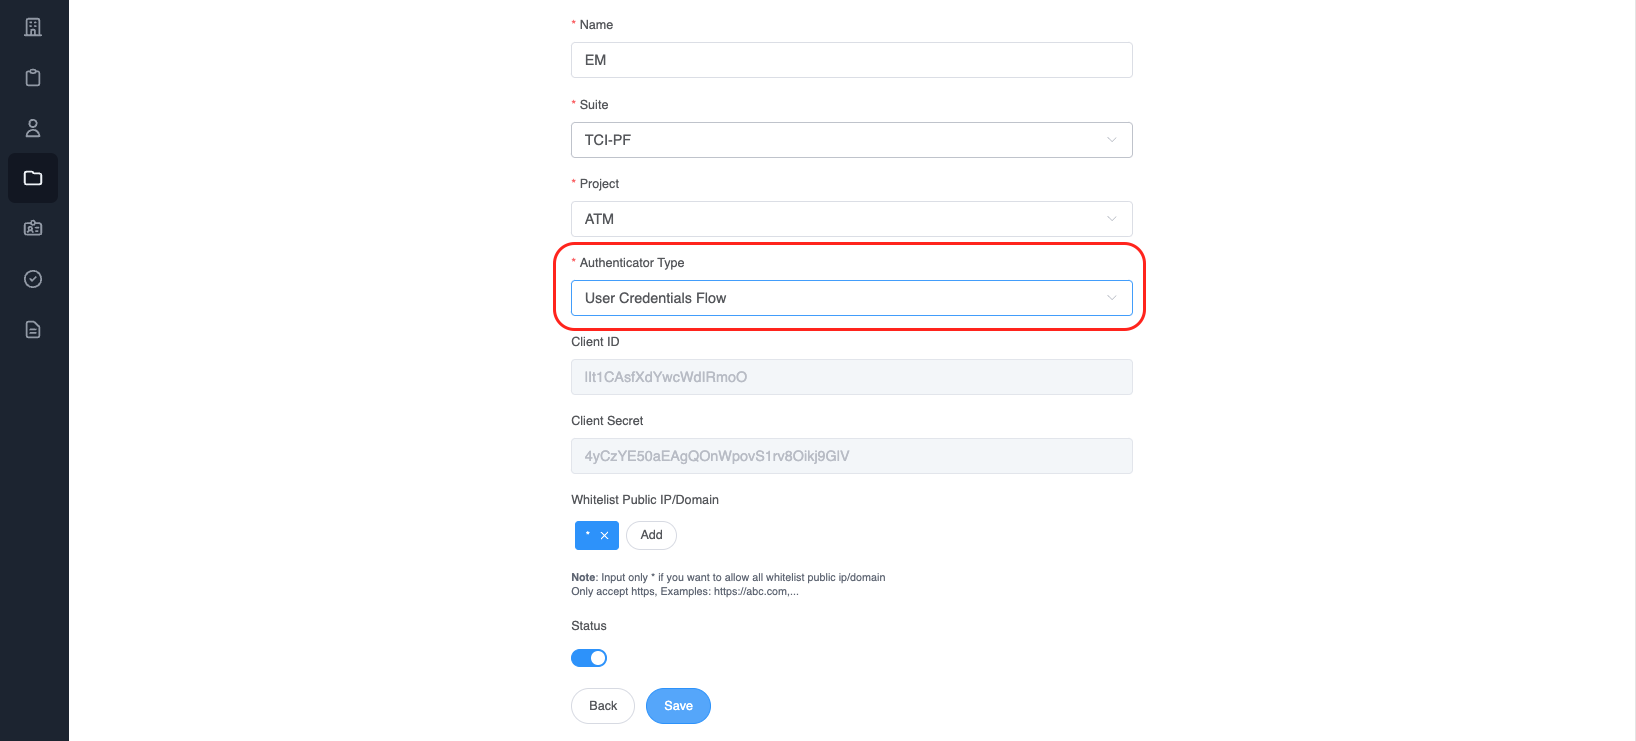Remove the * whitelist tag via its X
Image resolution: width=1636 pixels, height=741 pixels.
604,536
